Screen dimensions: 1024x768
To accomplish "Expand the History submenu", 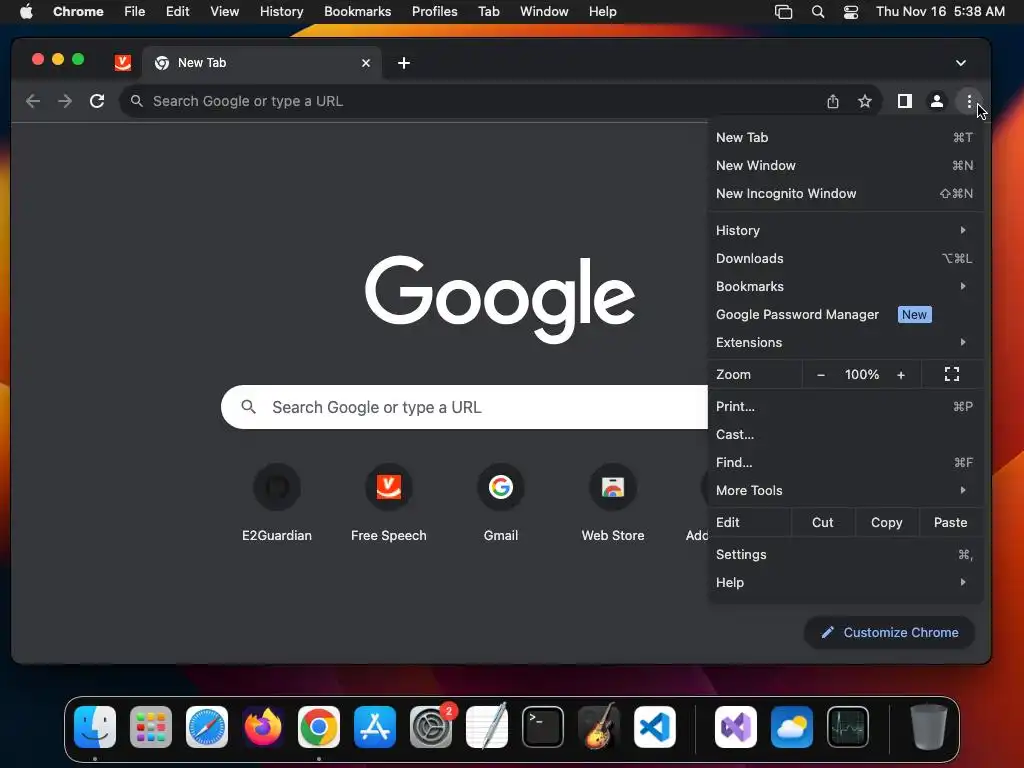I will [845, 230].
